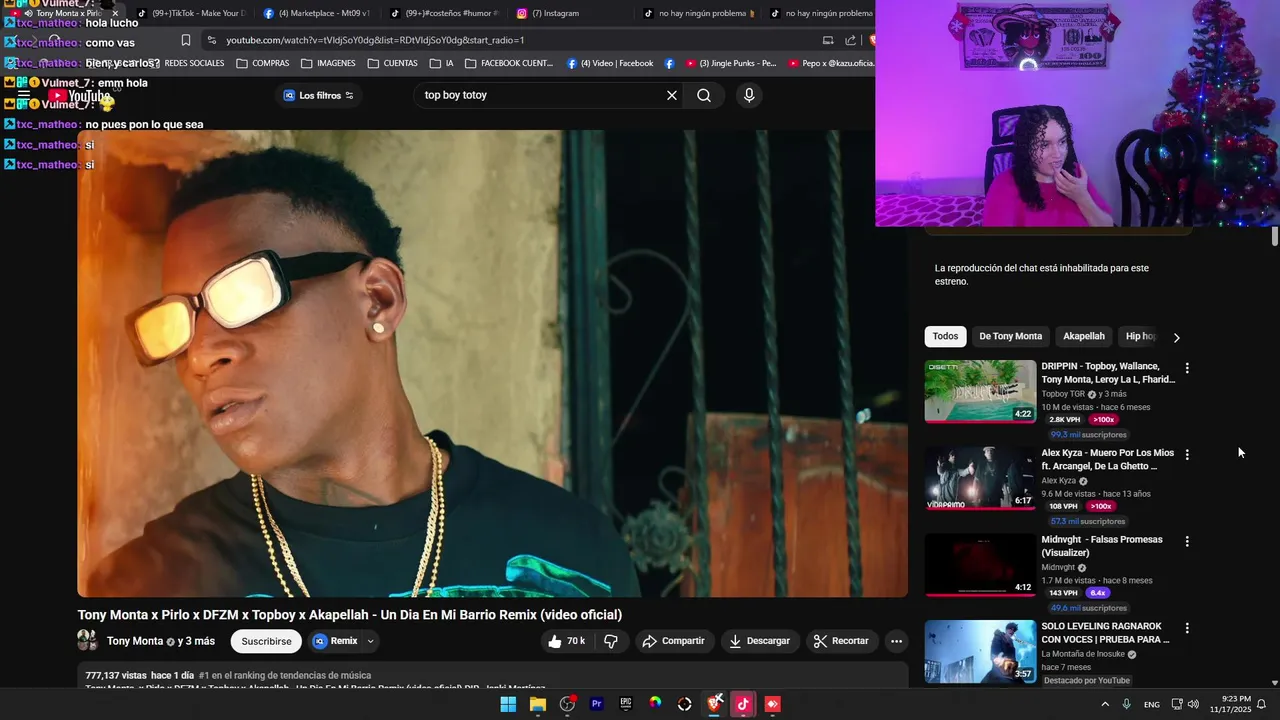Open the 'Pepo x @kazu.oficia' bookmark

point(831,63)
